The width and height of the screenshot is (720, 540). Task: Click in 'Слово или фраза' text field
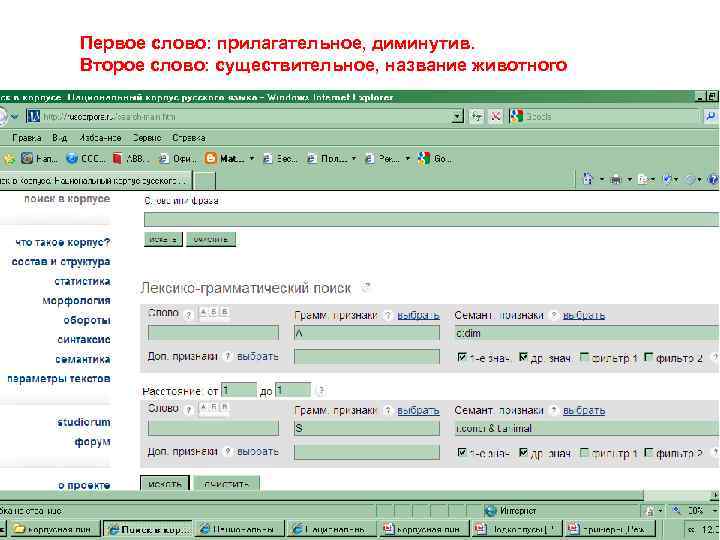(432, 219)
